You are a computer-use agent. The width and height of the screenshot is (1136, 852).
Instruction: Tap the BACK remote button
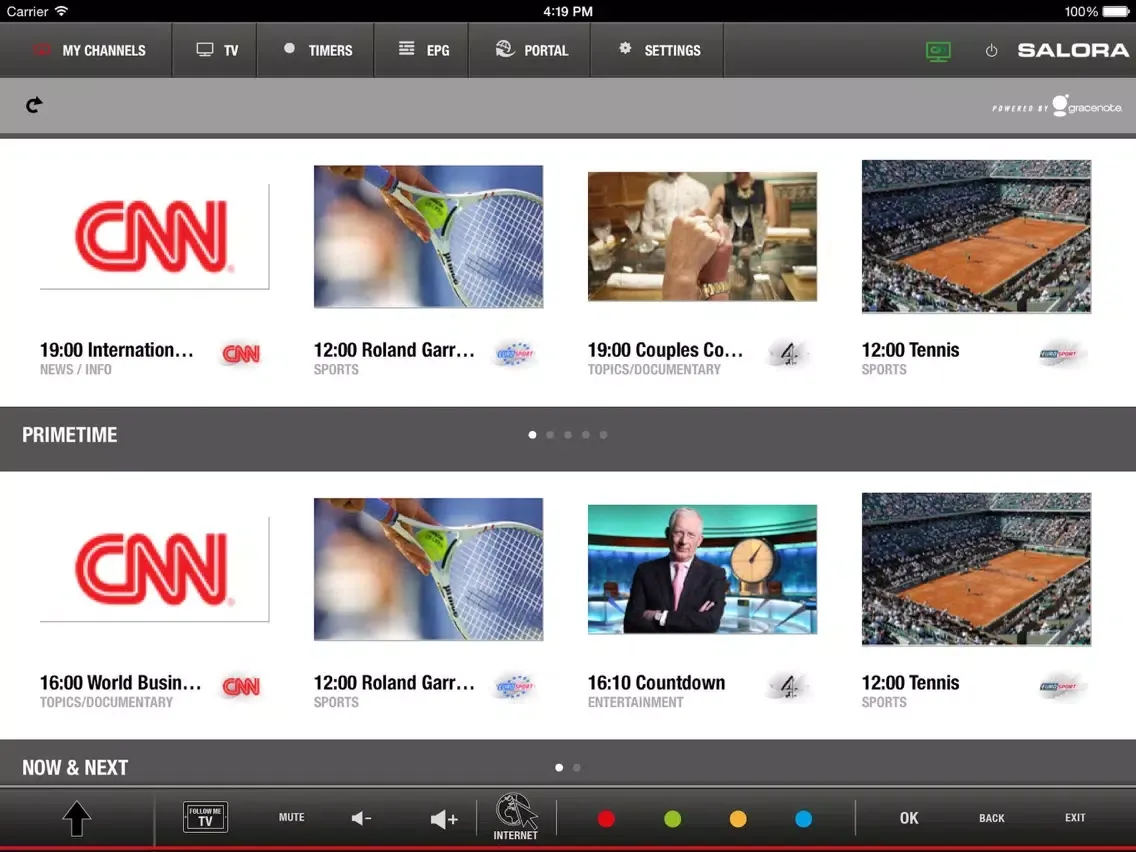(992, 818)
